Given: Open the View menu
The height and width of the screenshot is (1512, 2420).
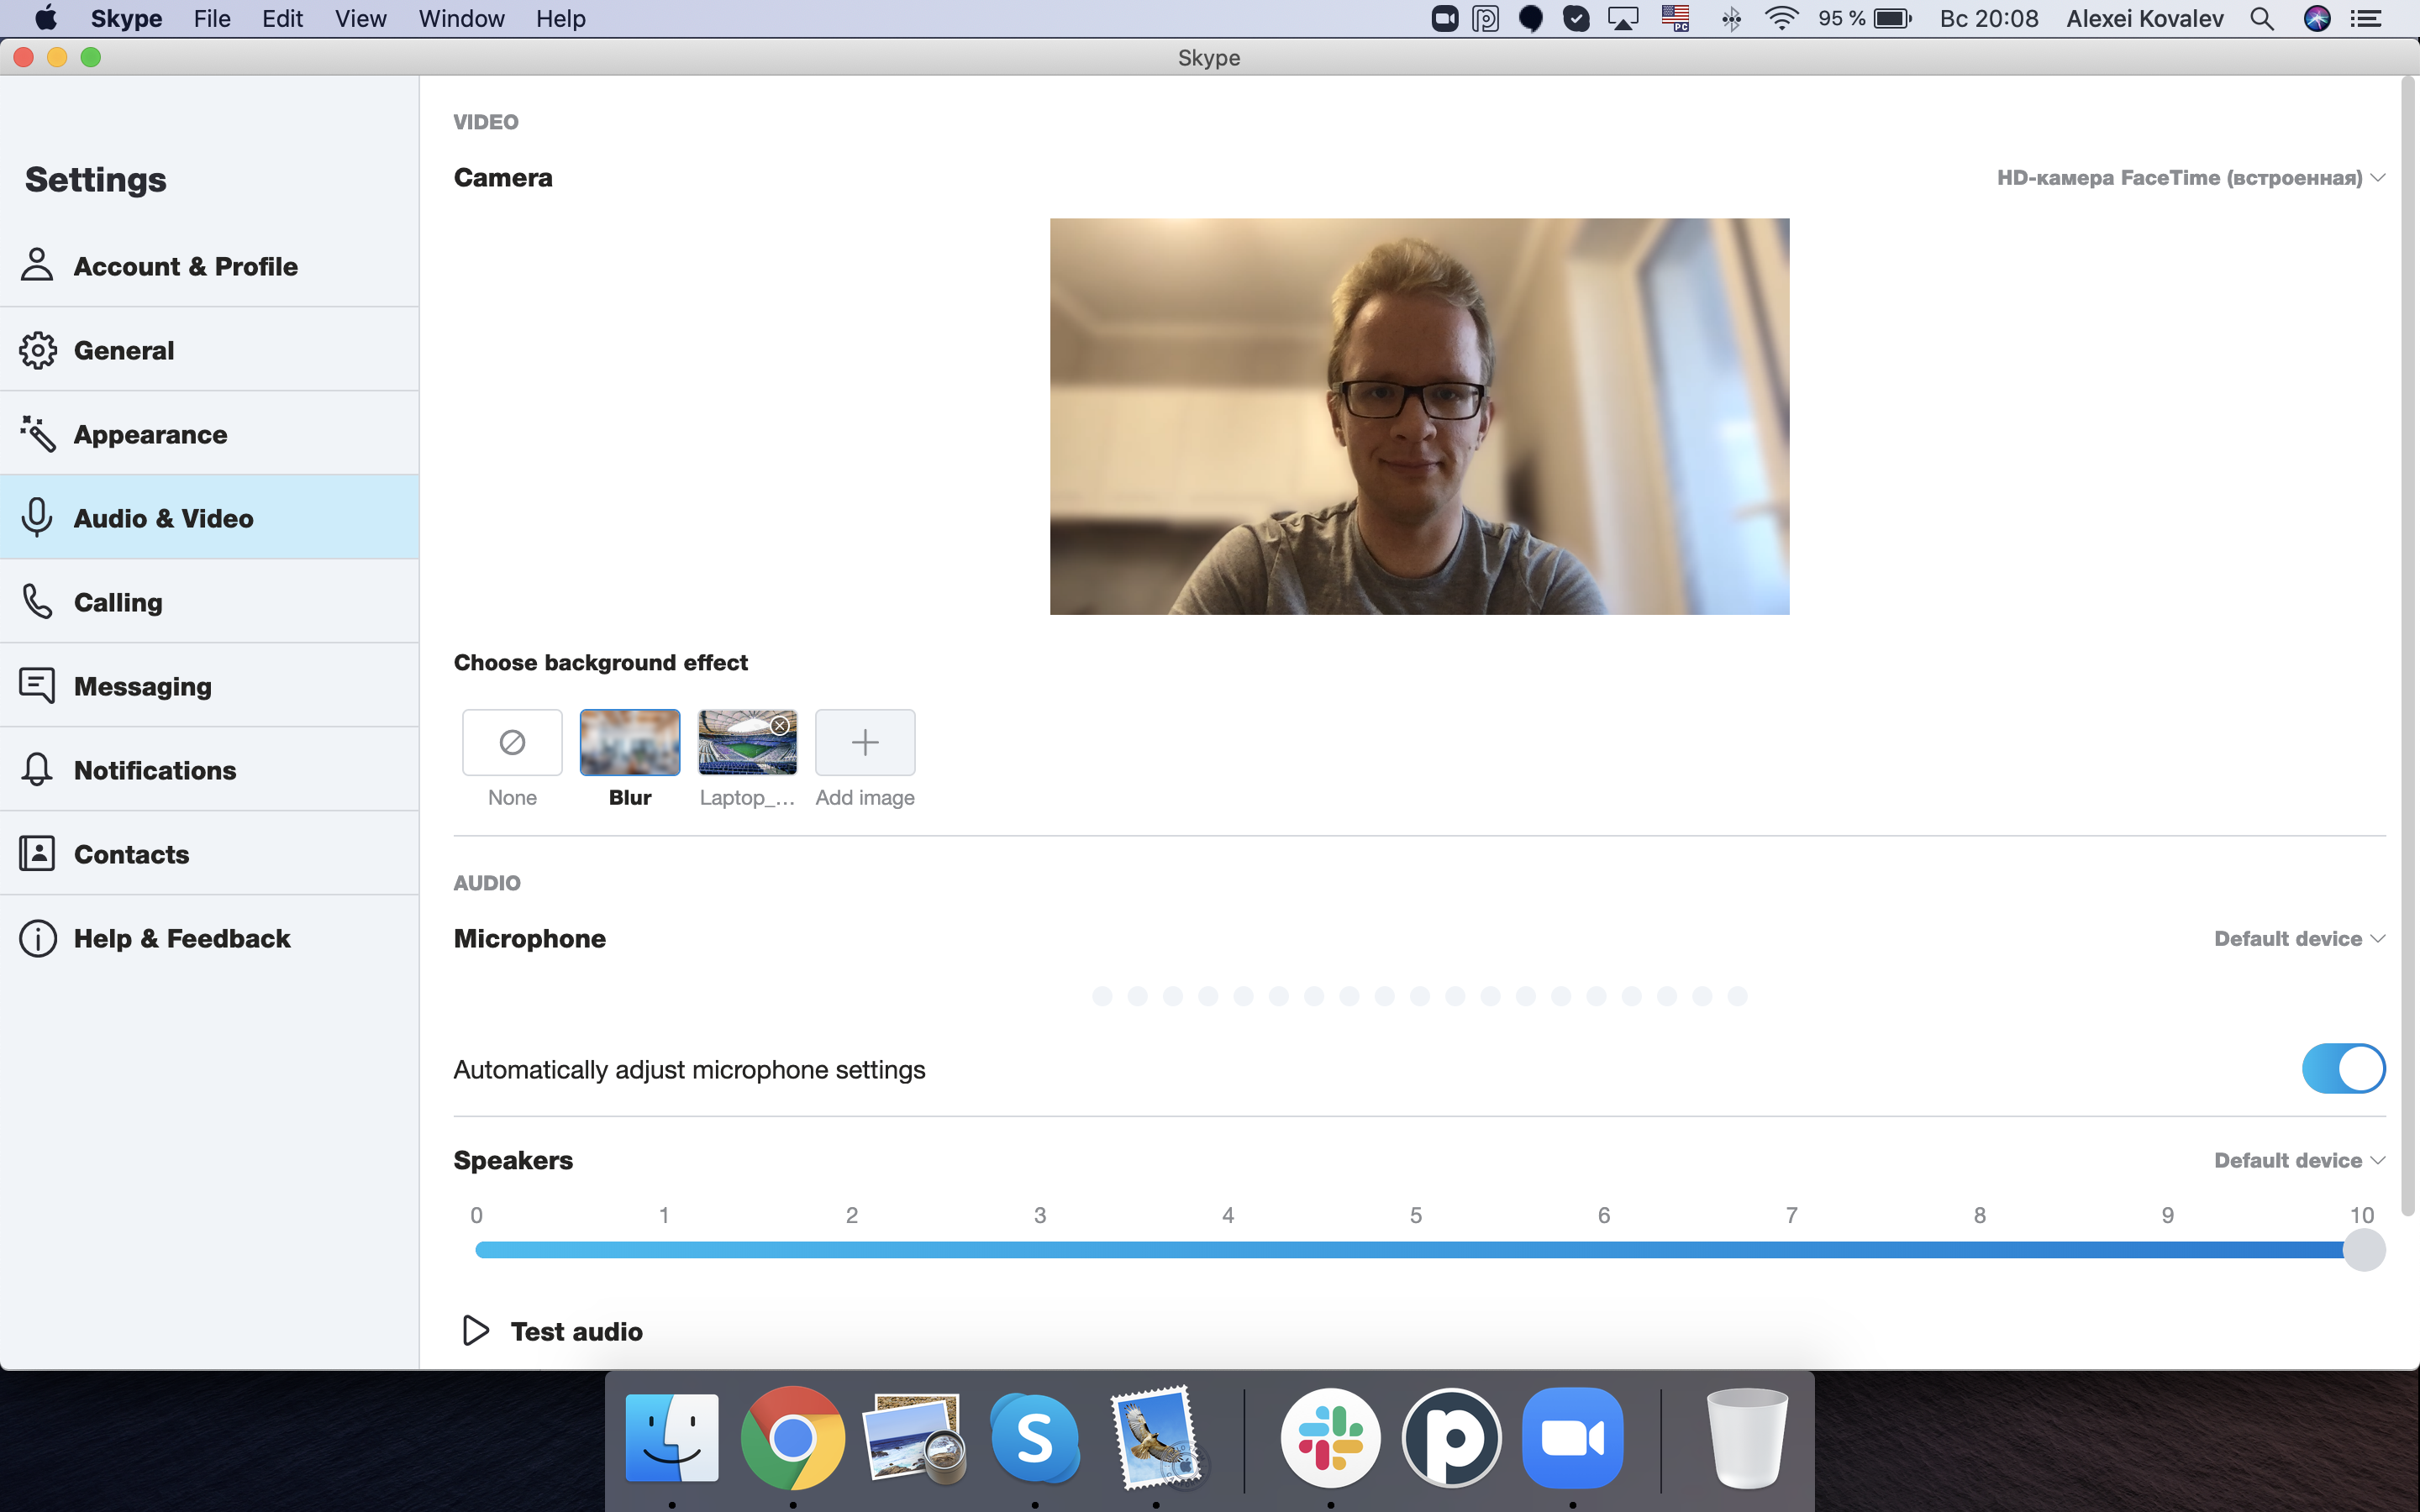Looking at the screenshot, I should [x=360, y=19].
